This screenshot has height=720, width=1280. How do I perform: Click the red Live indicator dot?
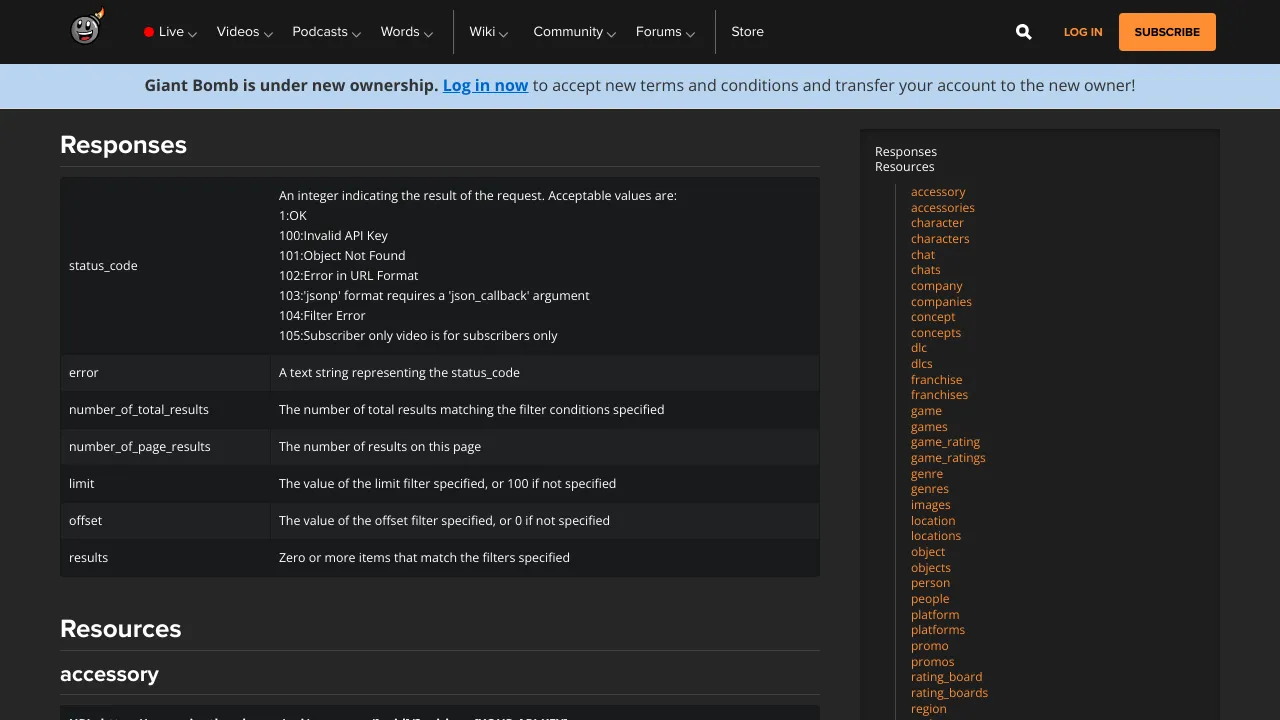coord(149,32)
